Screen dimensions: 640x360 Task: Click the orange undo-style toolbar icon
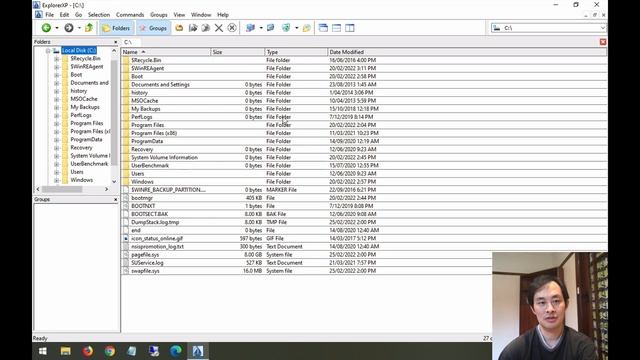click(x=179, y=28)
